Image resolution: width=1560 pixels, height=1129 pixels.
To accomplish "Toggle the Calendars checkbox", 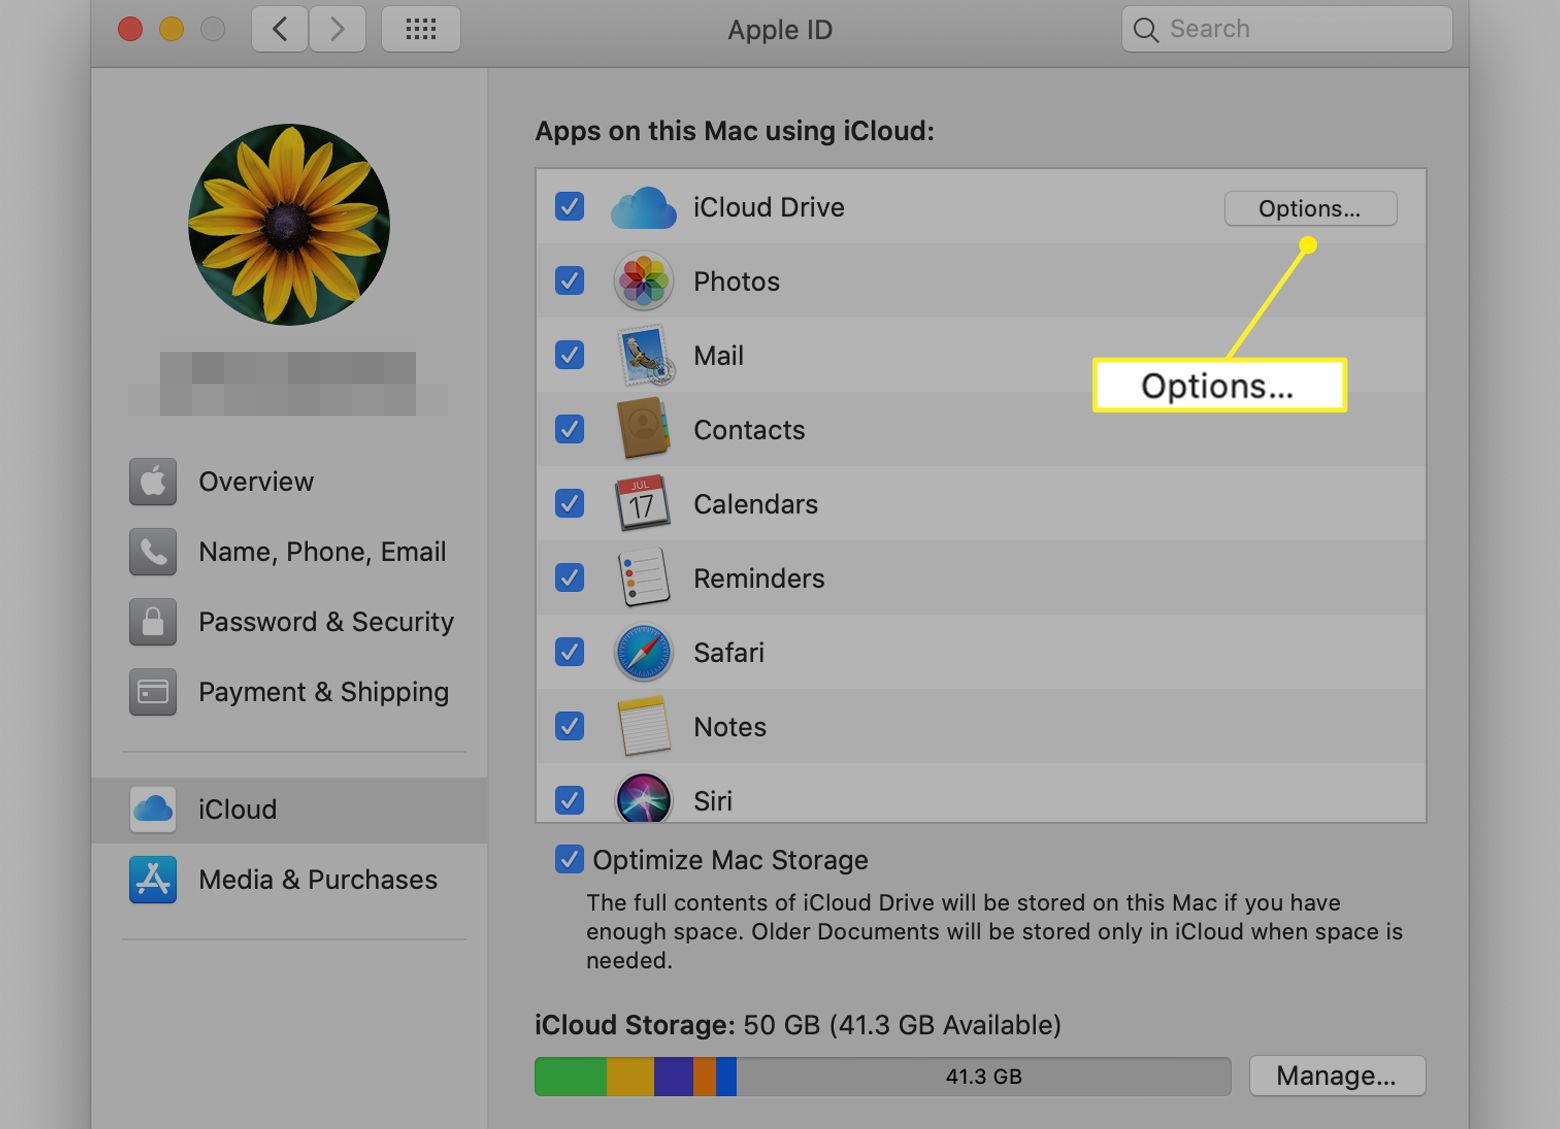I will tap(569, 503).
